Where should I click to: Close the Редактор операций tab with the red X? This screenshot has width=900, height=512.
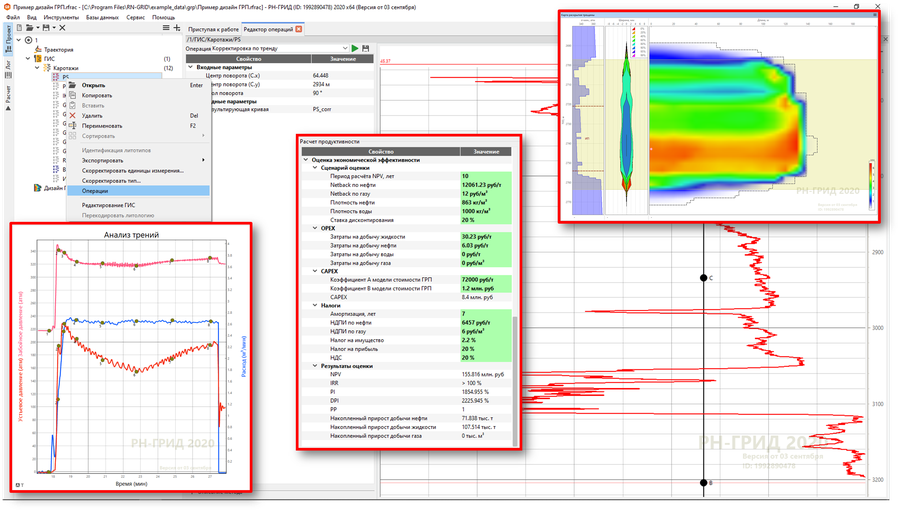tap(298, 29)
